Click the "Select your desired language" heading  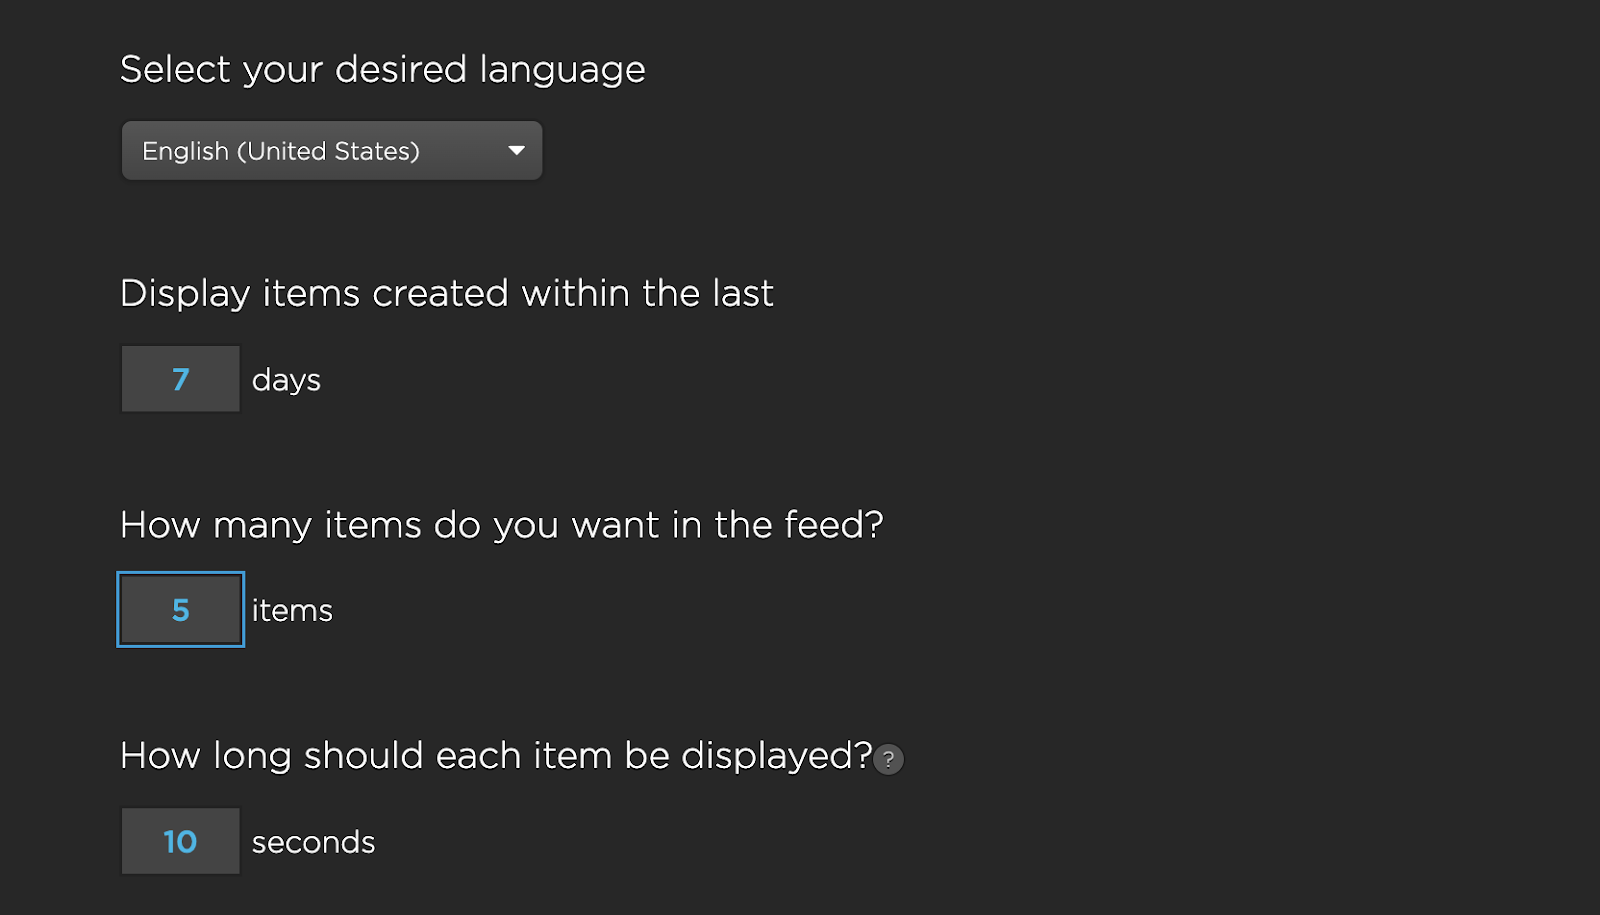pyautogui.click(x=382, y=70)
